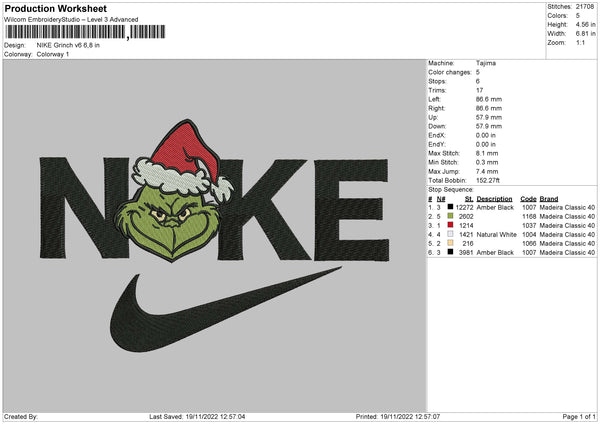Select the "Created By:" footer label
Viewport: 600px width, 424px height.
tap(21, 416)
